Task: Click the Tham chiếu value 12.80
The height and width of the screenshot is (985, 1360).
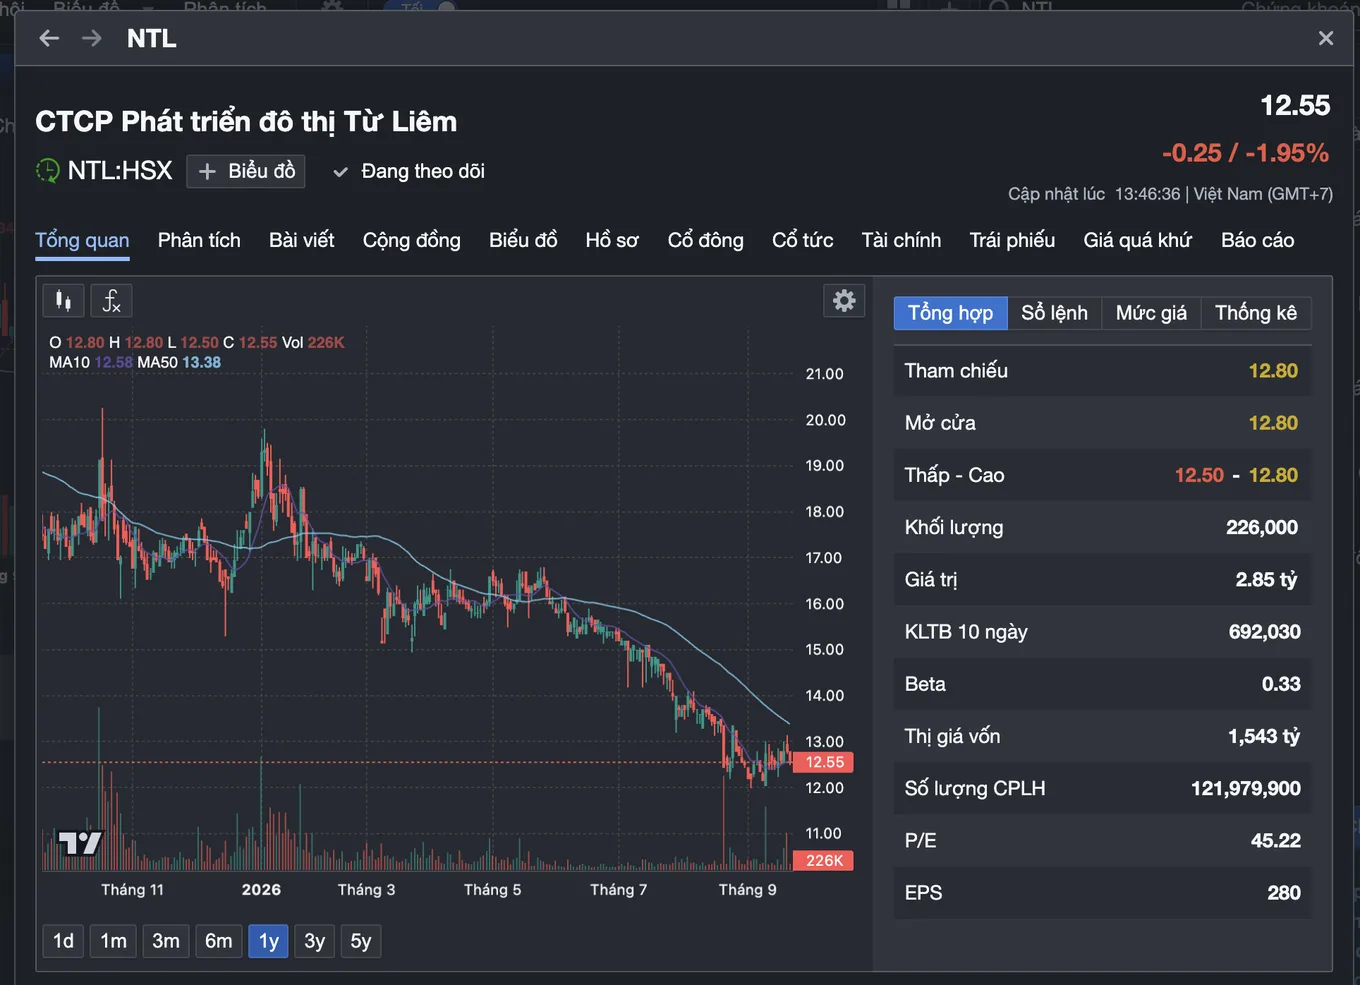Action: (x=1273, y=371)
